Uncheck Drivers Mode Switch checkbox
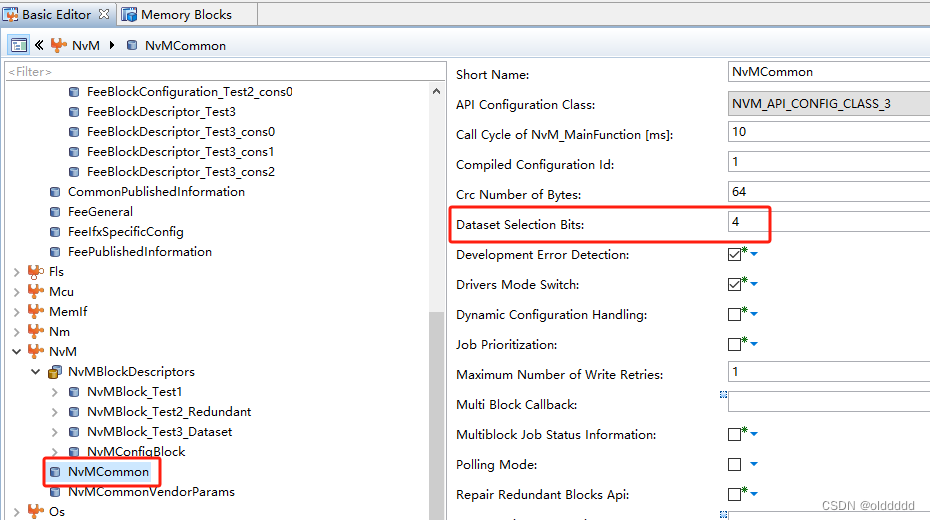 click(734, 285)
